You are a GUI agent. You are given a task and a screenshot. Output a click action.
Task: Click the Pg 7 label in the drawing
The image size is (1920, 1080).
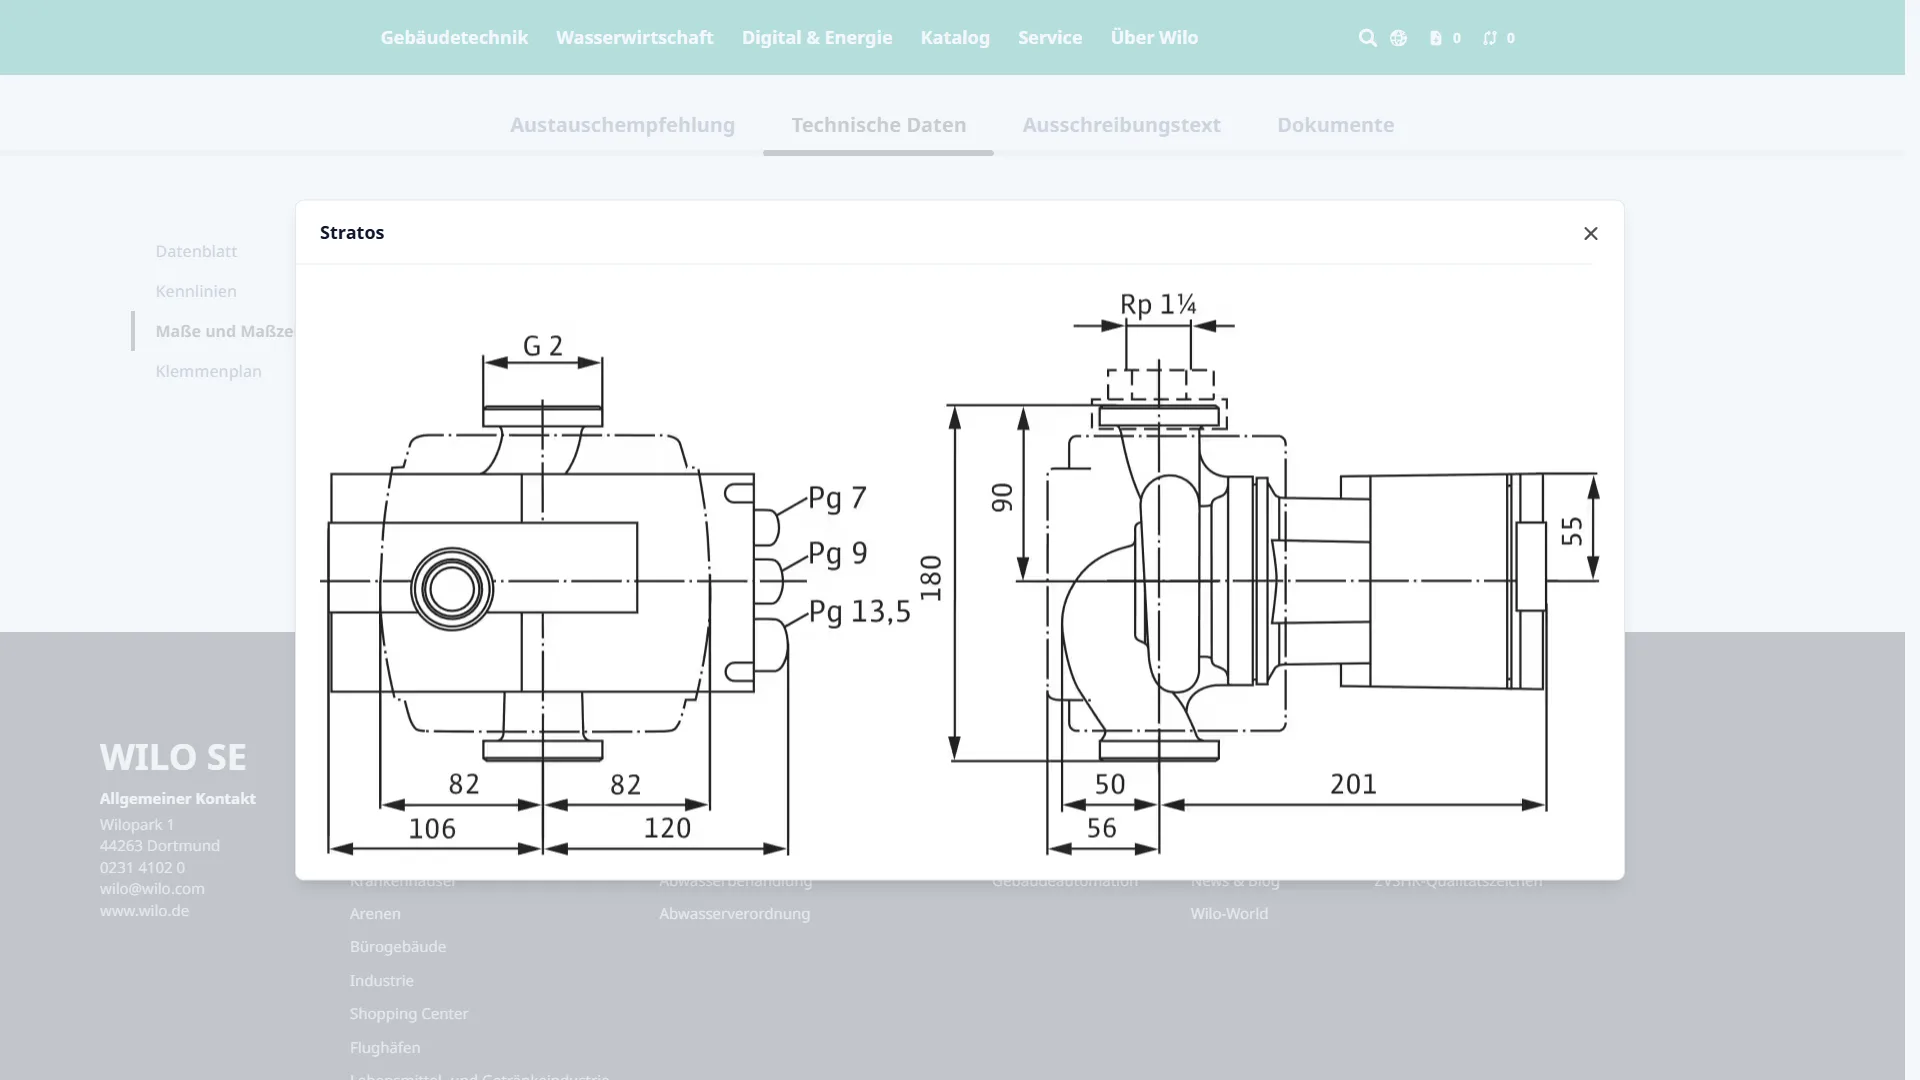[x=837, y=498]
